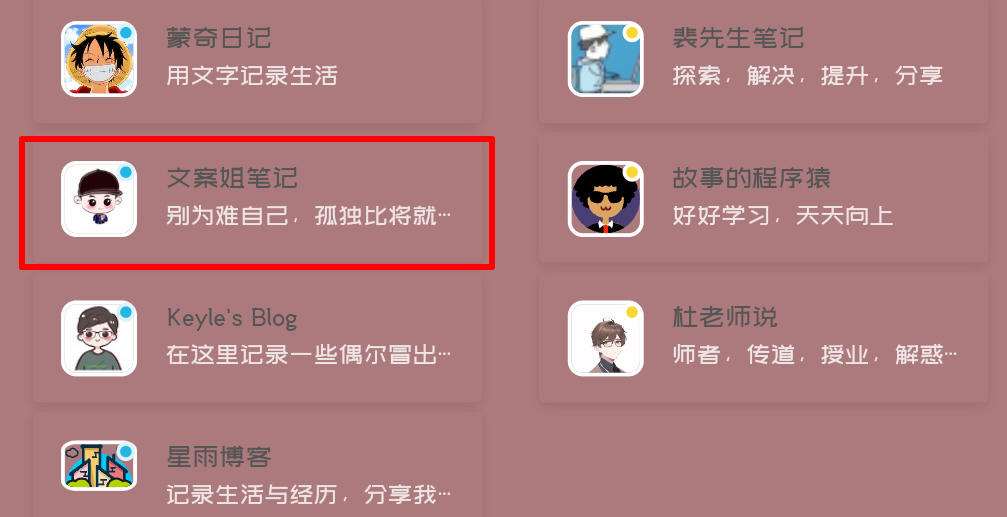Click blue status dot on 蒙奇日记 avatar
This screenshot has width=1007, height=517.
click(x=126, y=33)
